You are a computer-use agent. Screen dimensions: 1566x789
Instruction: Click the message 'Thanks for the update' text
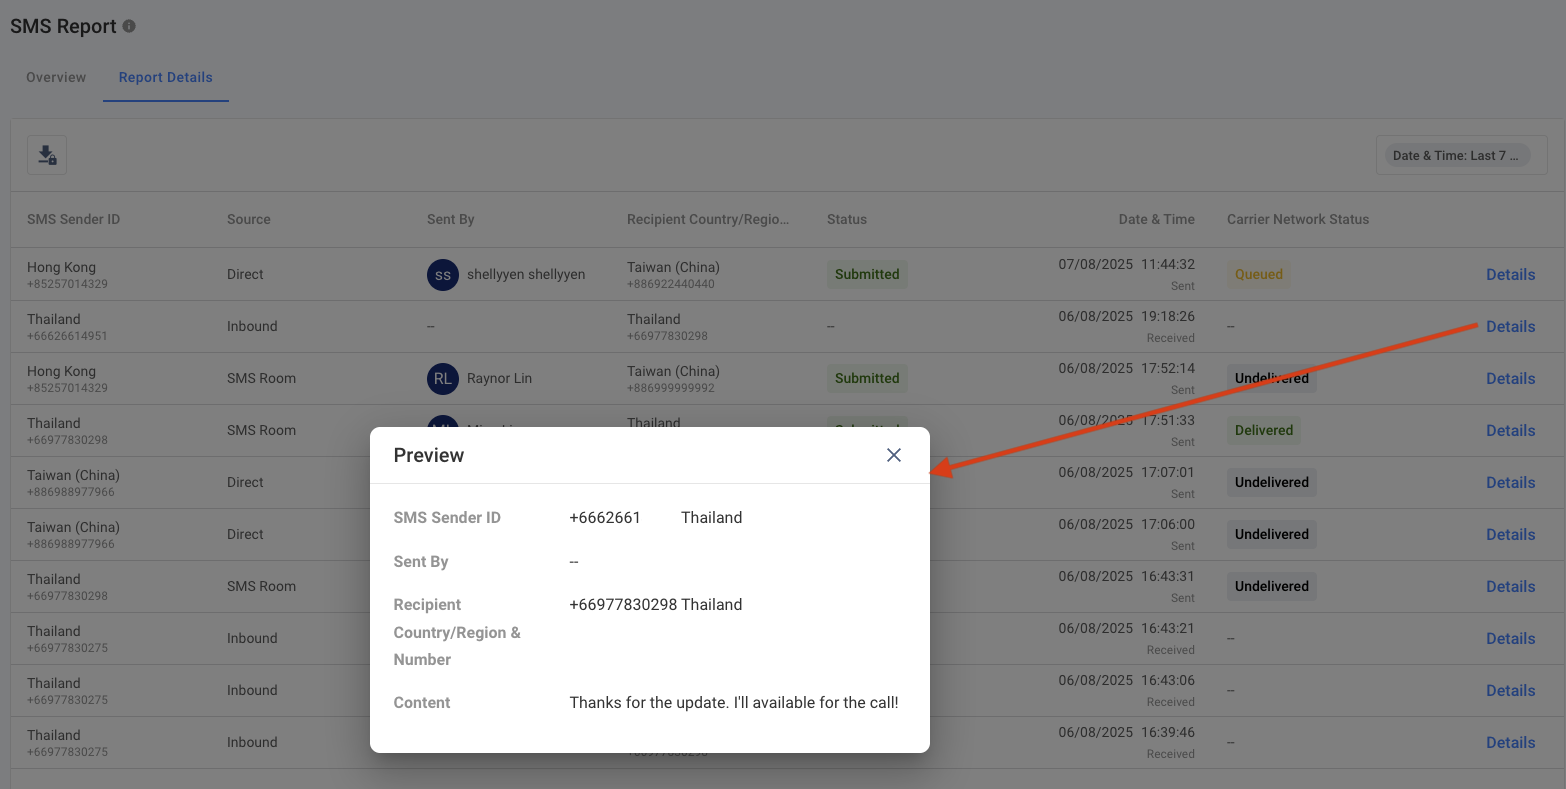734,702
